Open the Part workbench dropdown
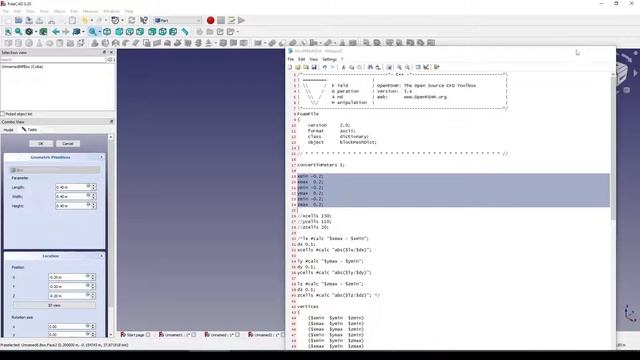Viewport: 640px width, 360px height. point(178,20)
